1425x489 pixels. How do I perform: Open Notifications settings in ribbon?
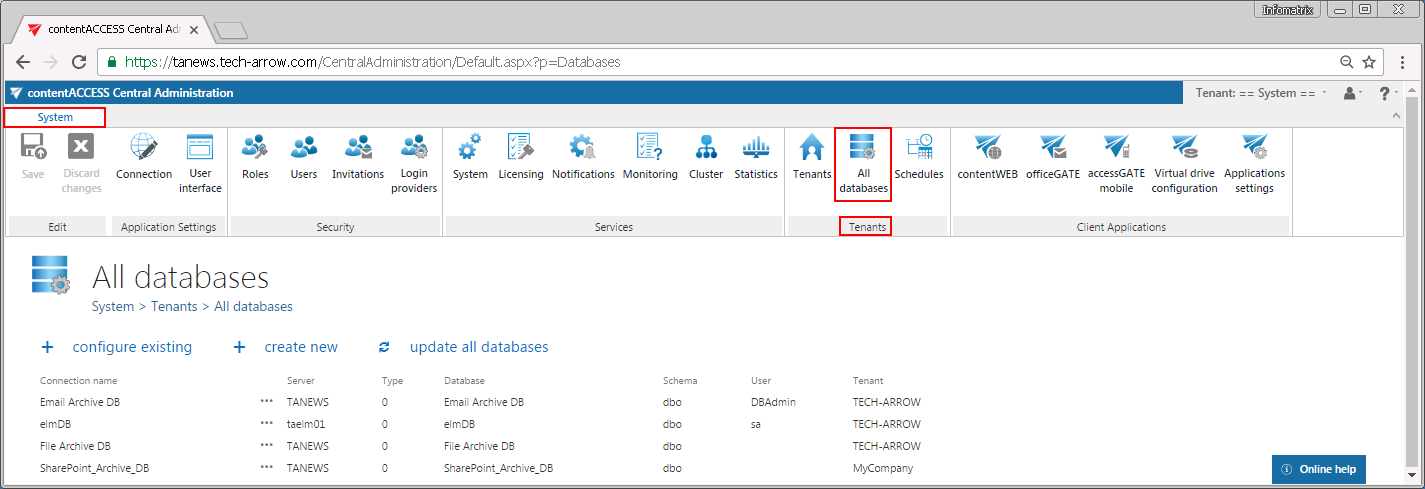(583, 158)
